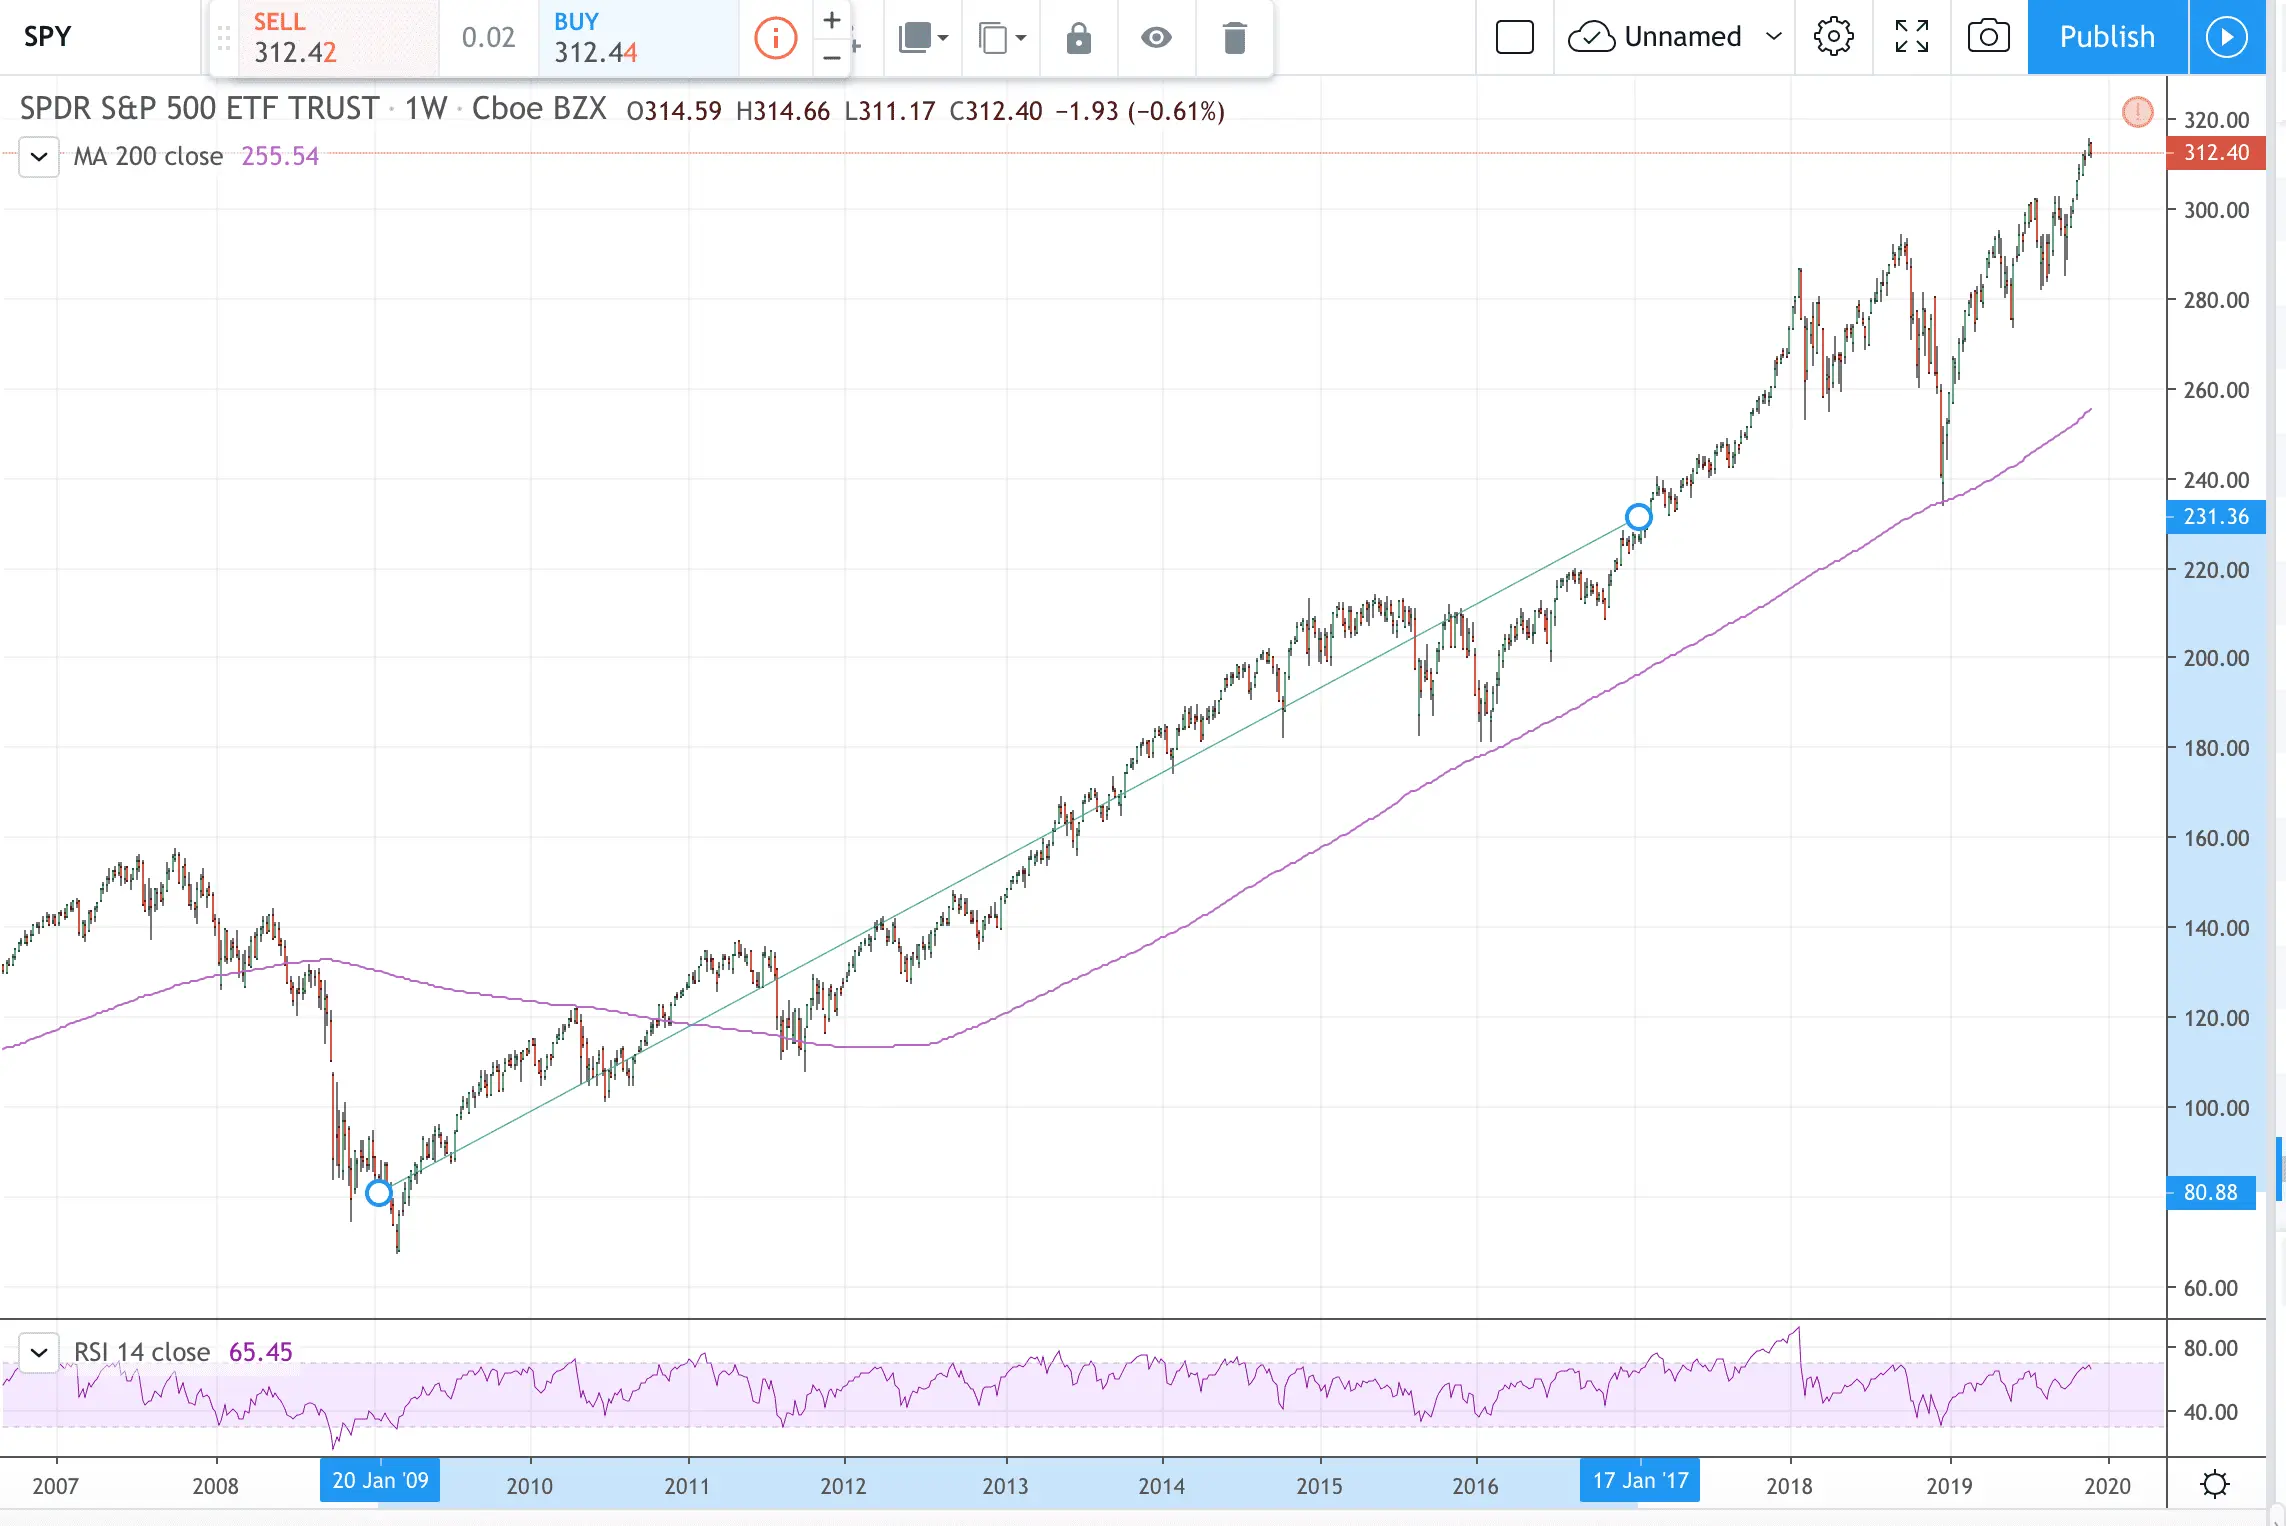The image size is (2286, 1526).
Task: Click the alert warning icon on chart
Action: pos(2137,111)
